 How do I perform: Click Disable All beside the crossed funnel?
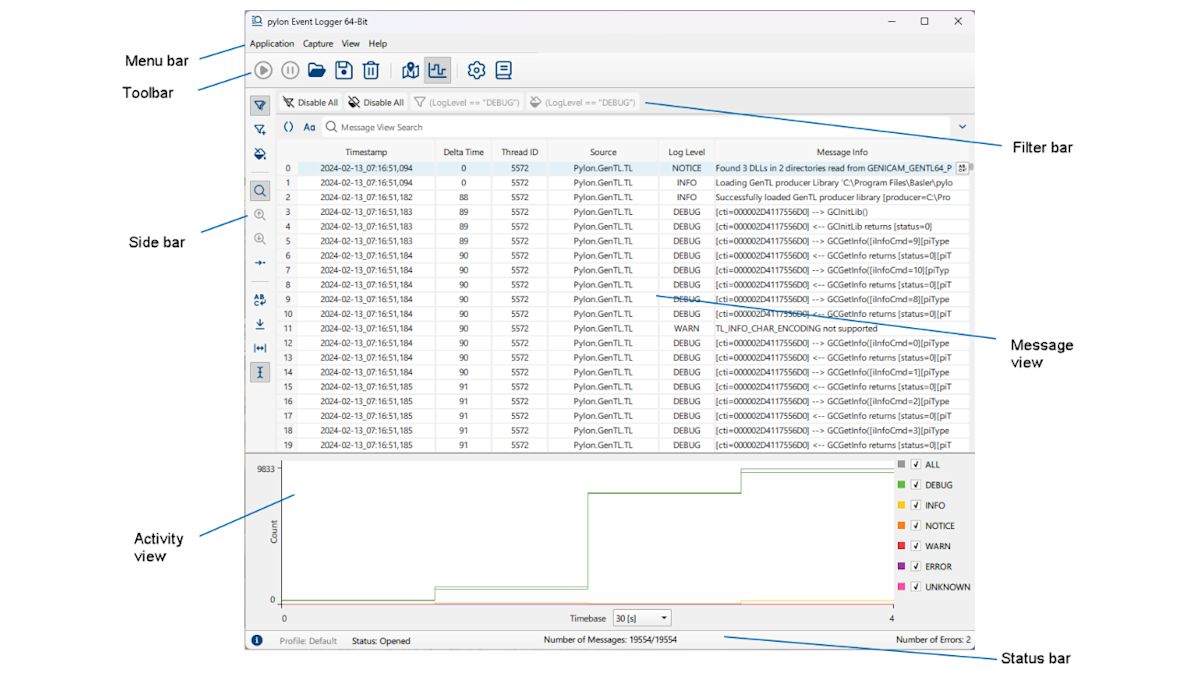(x=310, y=102)
